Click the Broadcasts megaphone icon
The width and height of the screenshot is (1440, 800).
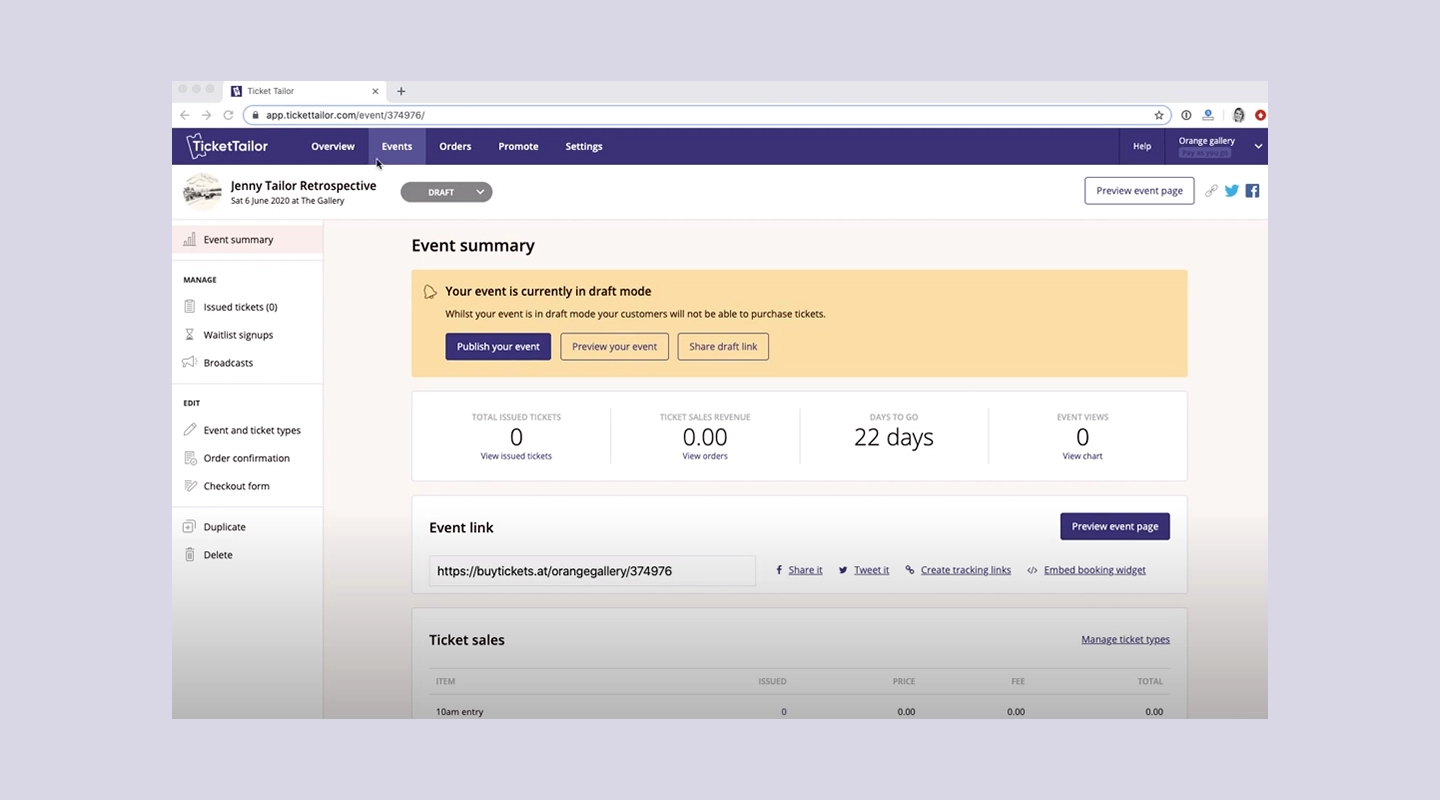click(x=190, y=362)
